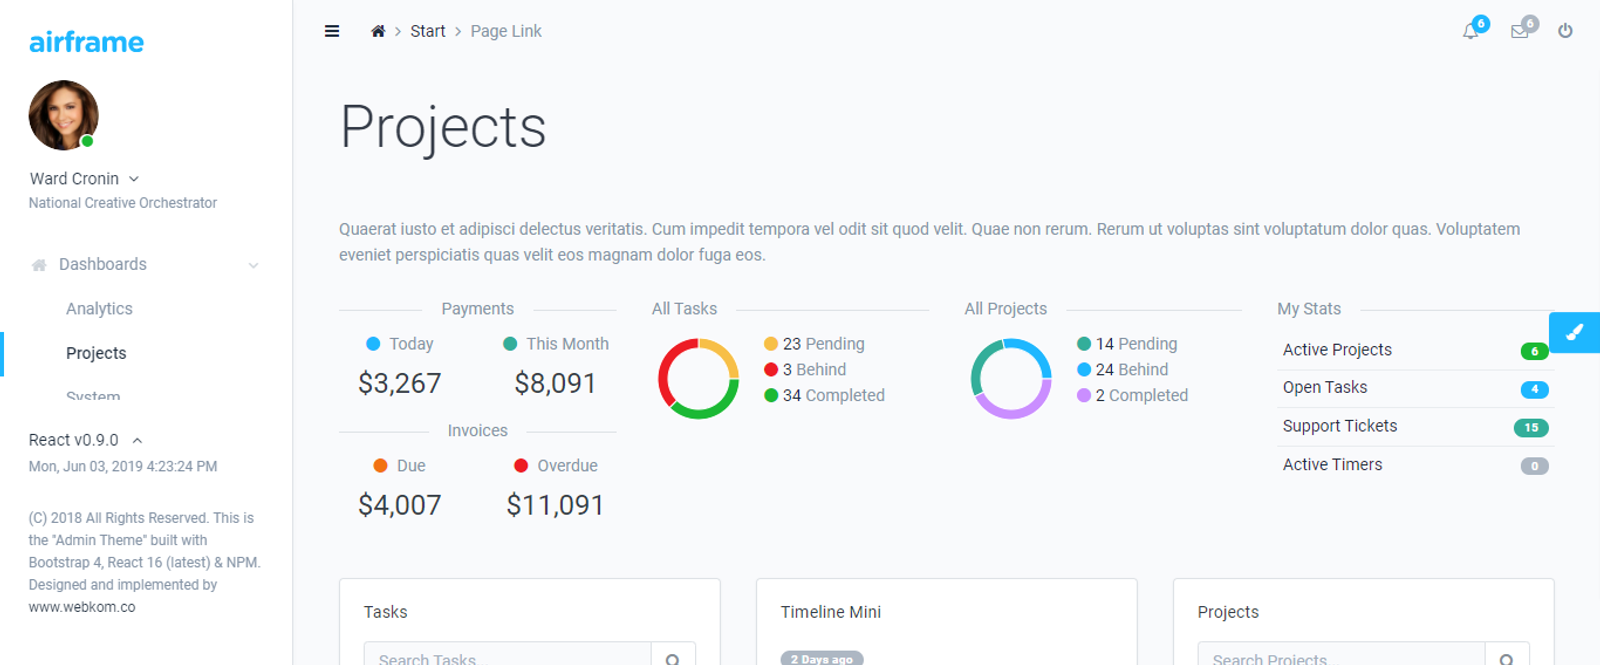
Task: Click the Dashboards home icon in sidebar
Action: click(x=39, y=265)
